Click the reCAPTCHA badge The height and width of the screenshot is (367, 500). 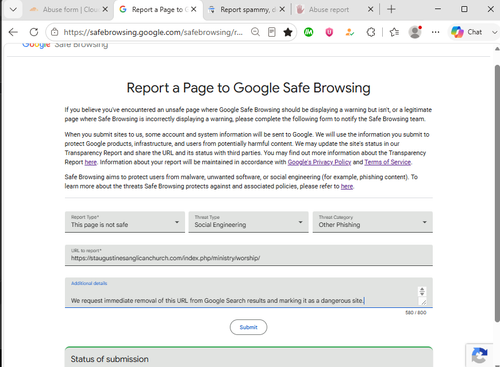click(480, 355)
